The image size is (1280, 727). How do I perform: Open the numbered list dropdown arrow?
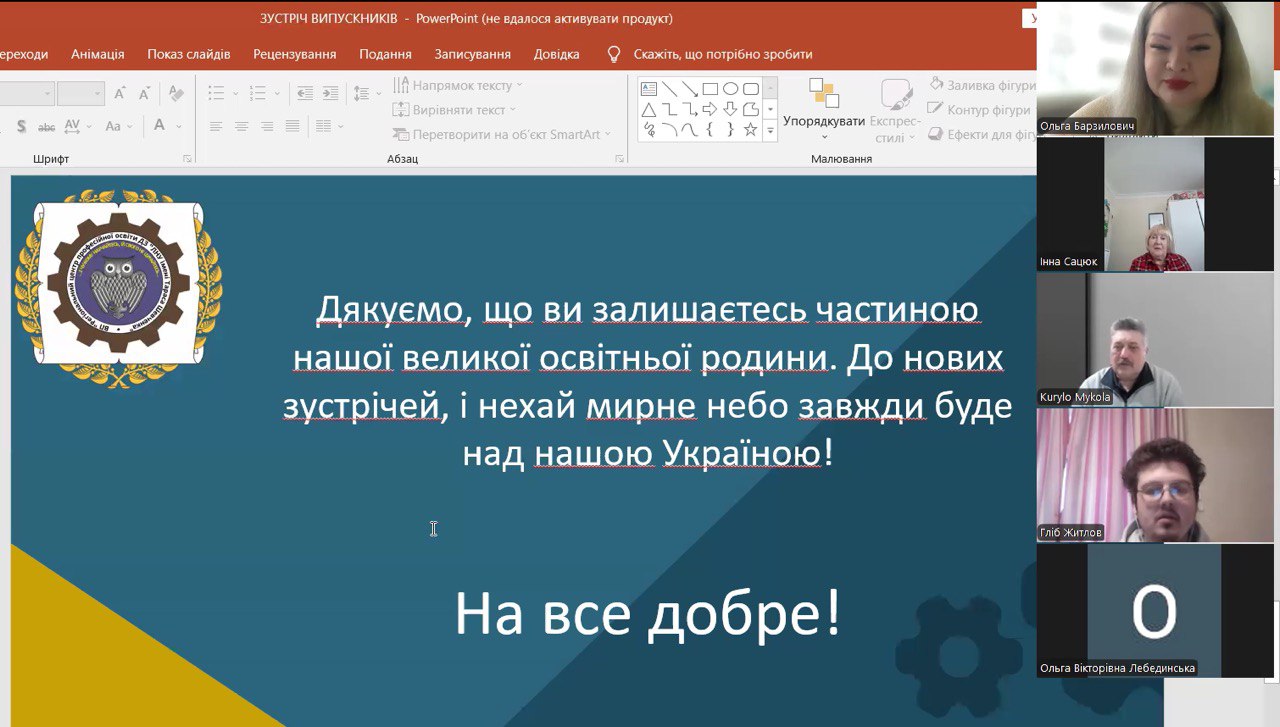[x=277, y=91]
